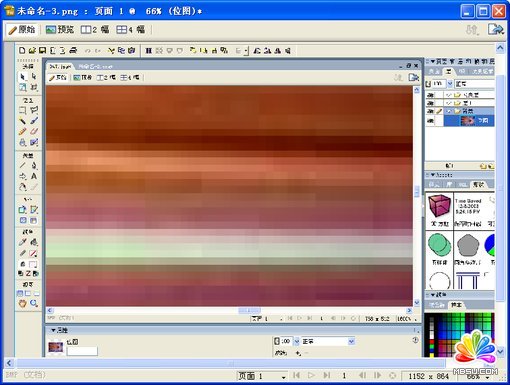Select the Scale tool
The height and width of the screenshot is (385, 510).
pos(22,88)
